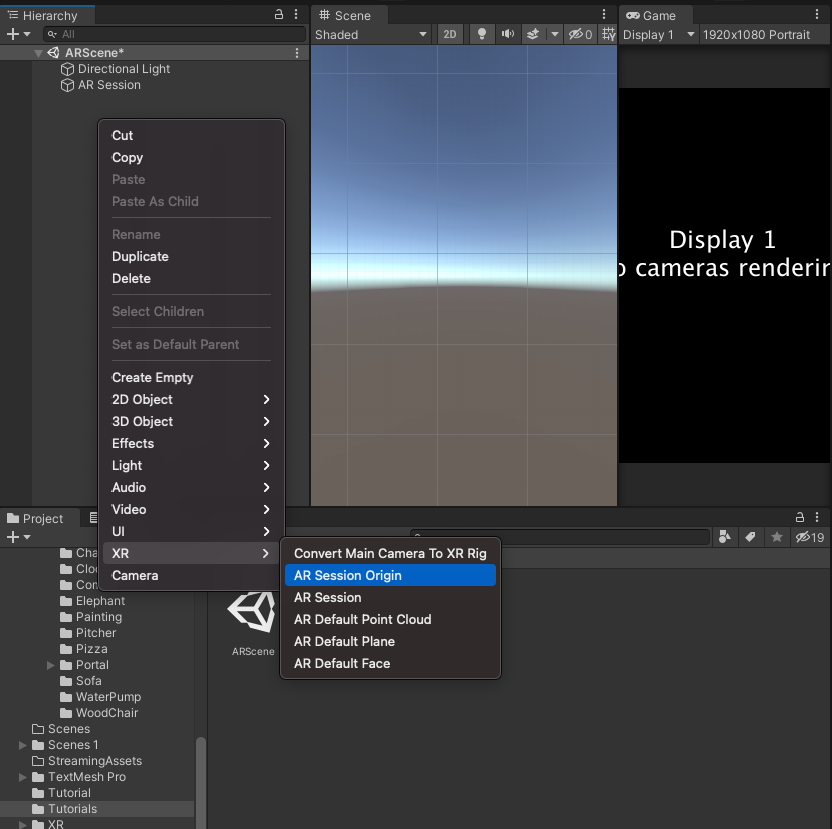Click the XR menu entry
Image resolution: width=832 pixels, height=829 pixels.
[x=192, y=554]
